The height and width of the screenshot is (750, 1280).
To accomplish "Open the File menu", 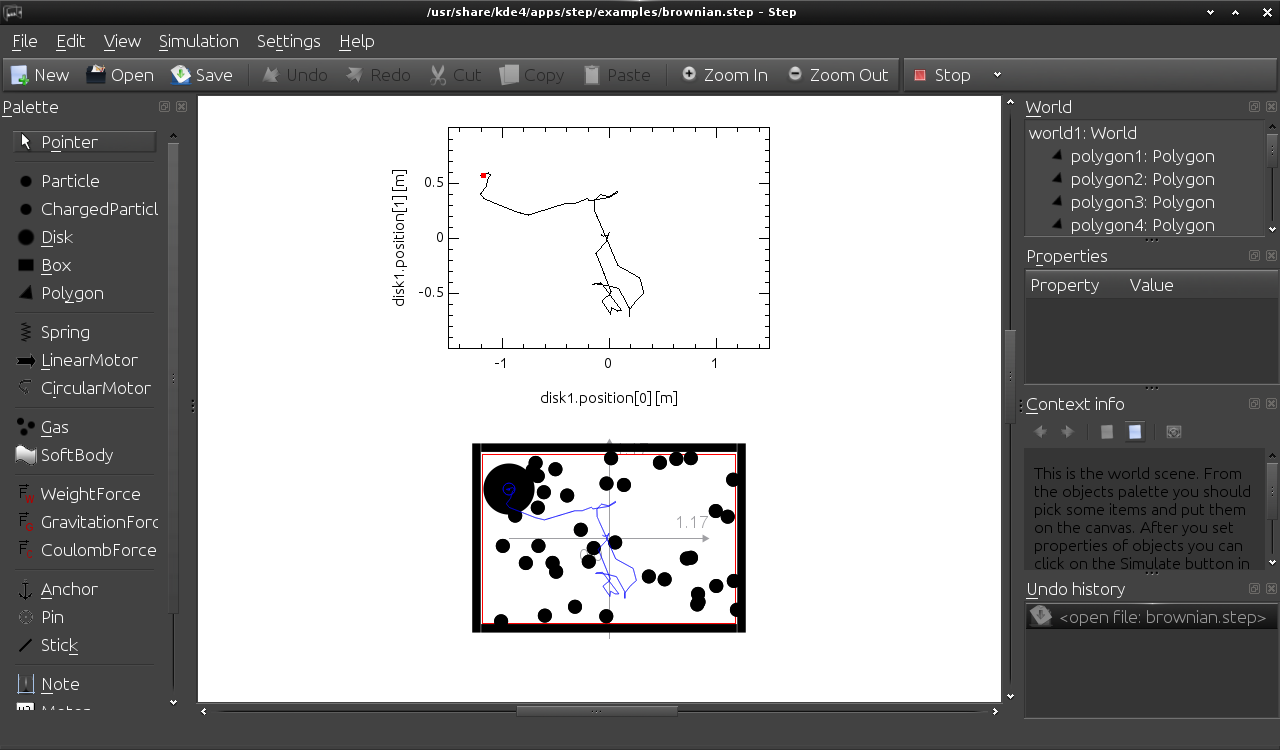I will point(25,41).
